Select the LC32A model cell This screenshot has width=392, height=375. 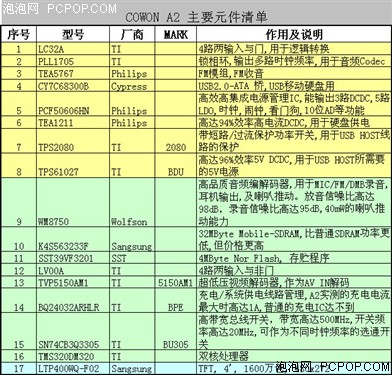(73, 49)
